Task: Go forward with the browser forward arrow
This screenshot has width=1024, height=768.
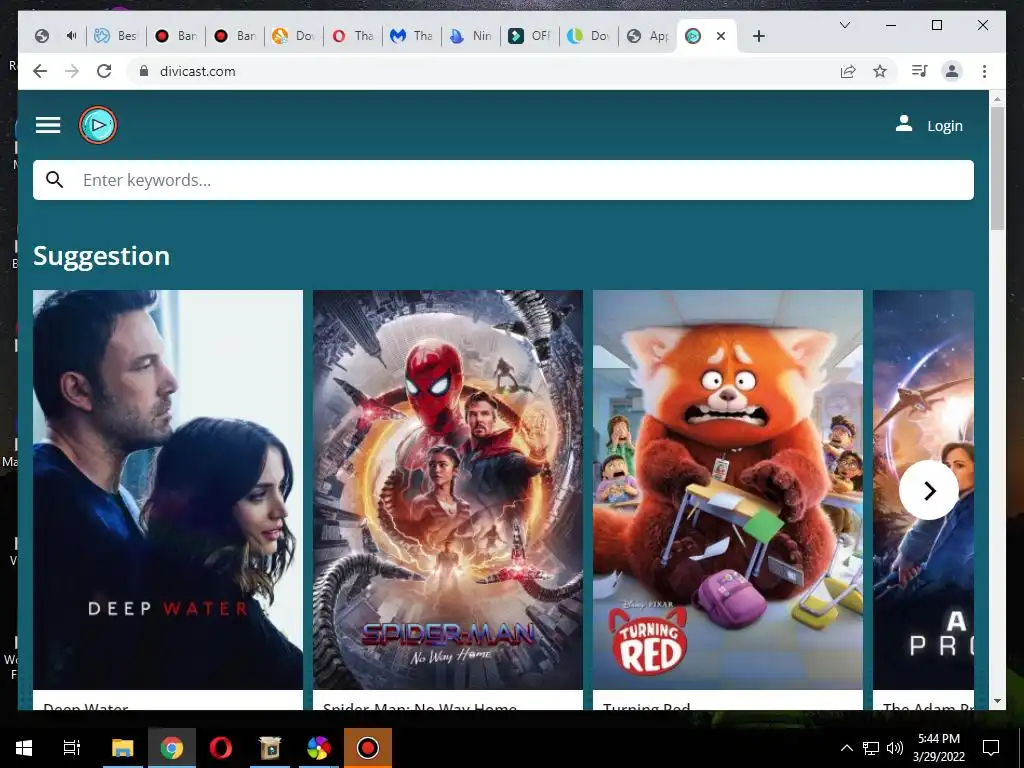Action: (x=72, y=71)
